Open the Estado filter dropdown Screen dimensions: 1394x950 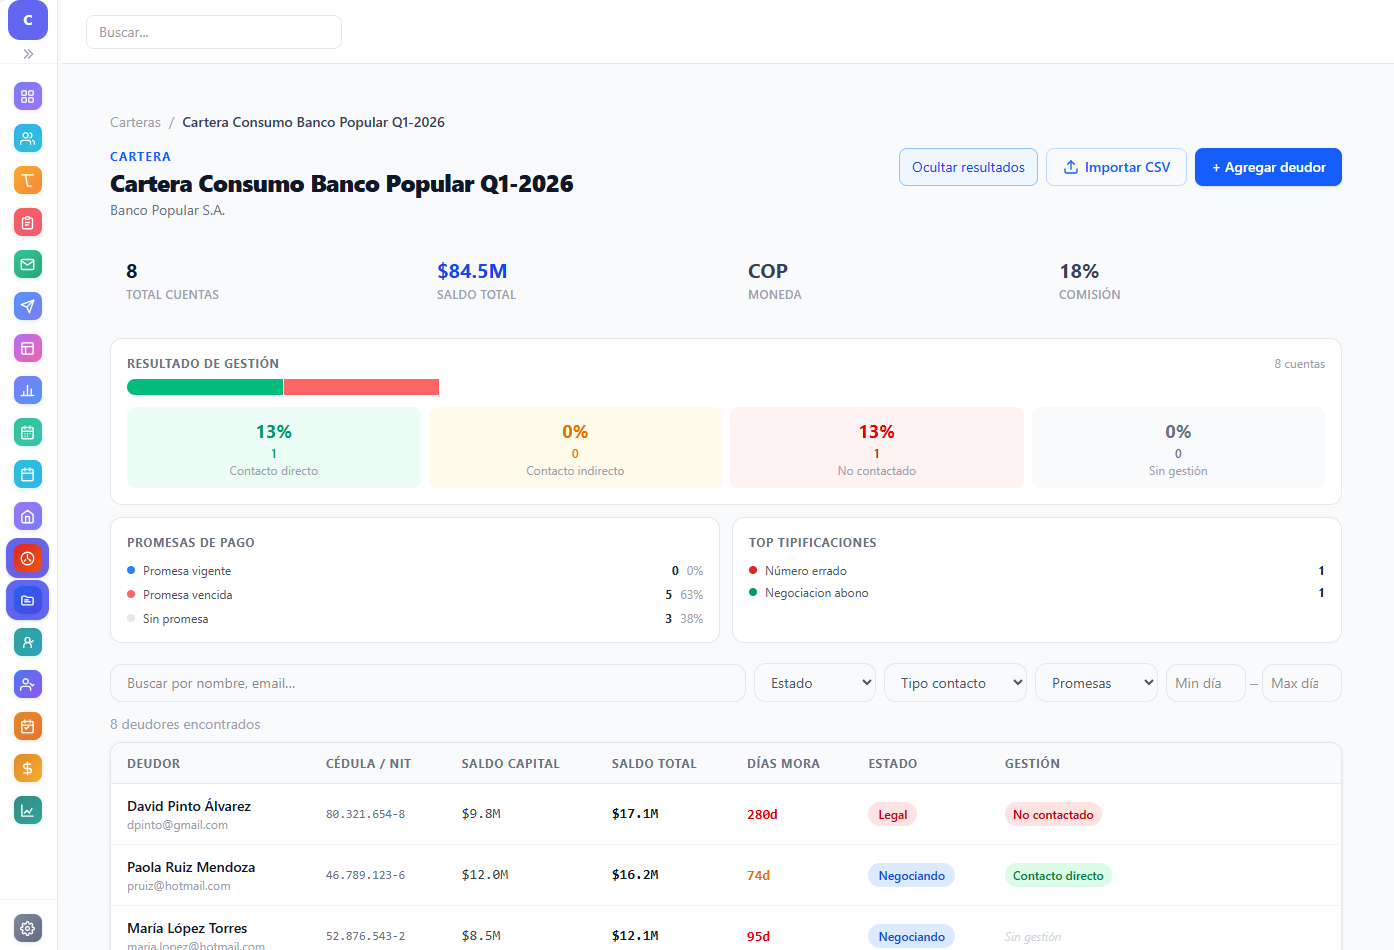click(x=815, y=683)
